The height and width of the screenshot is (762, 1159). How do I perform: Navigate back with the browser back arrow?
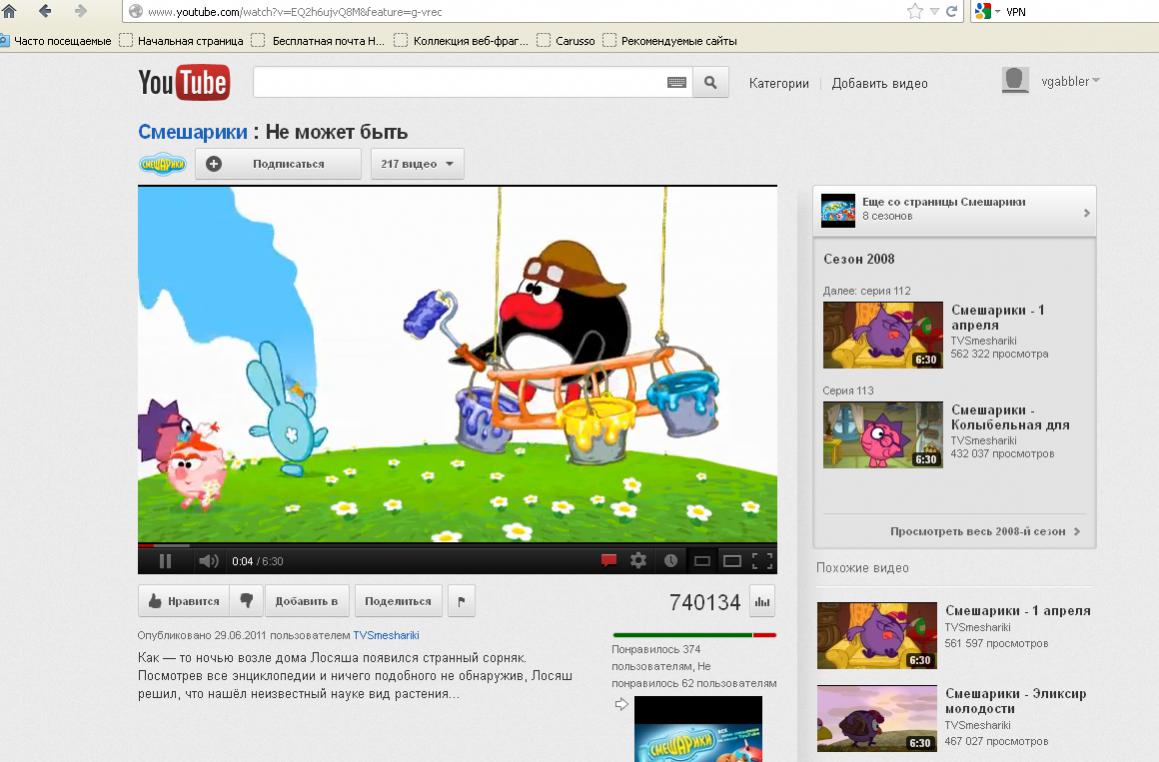[x=45, y=11]
